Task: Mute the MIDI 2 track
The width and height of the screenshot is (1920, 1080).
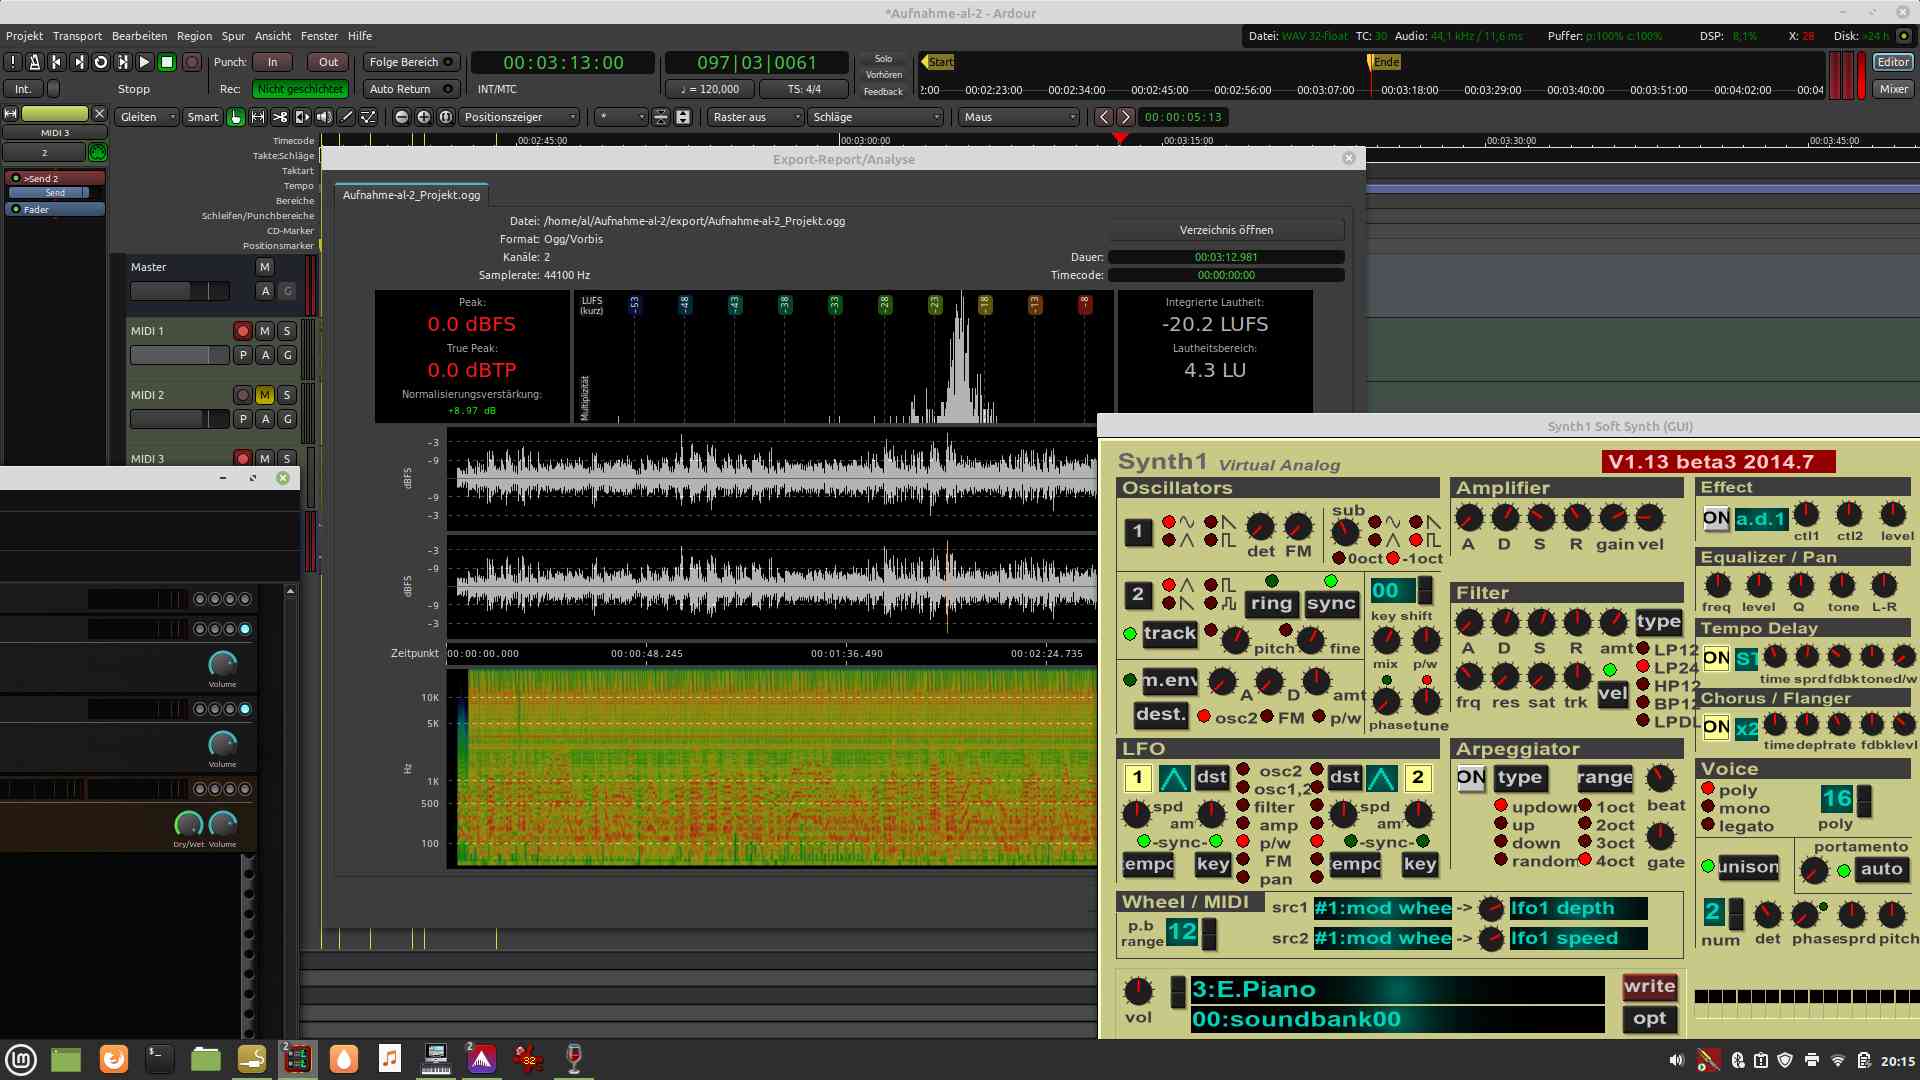Action: [265, 395]
